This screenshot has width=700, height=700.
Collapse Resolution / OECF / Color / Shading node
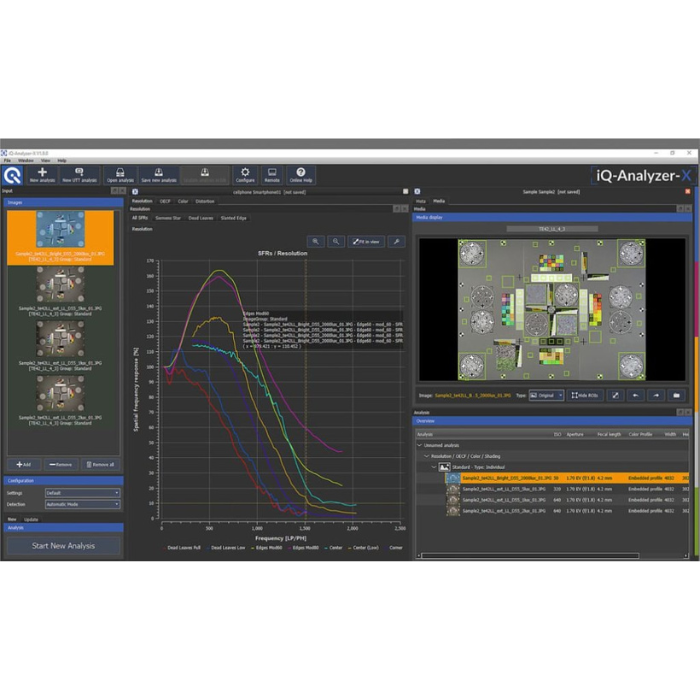pos(427,456)
